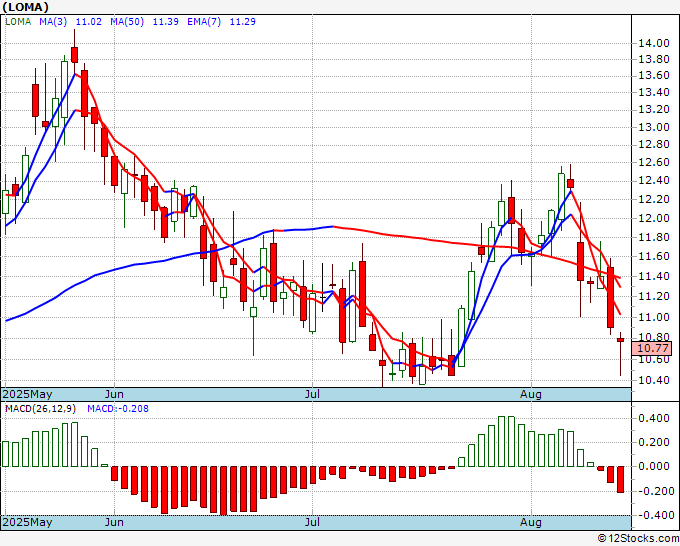Click the MACD(26,12,9) indicator label
Viewport: 680px width, 546px height.
(x=40, y=409)
